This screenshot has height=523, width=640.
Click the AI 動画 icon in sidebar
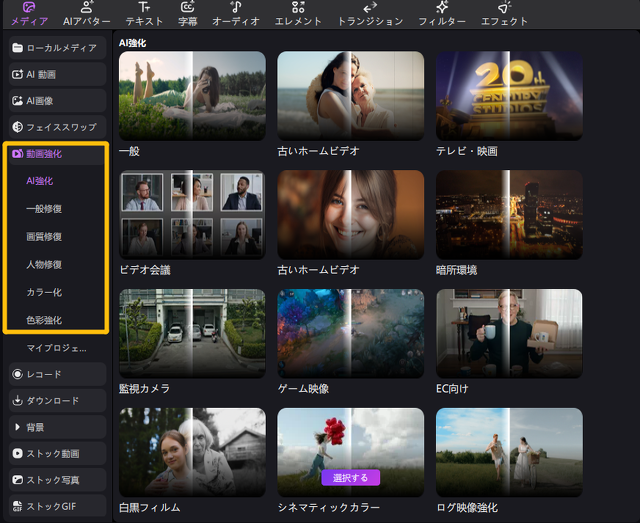18,74
